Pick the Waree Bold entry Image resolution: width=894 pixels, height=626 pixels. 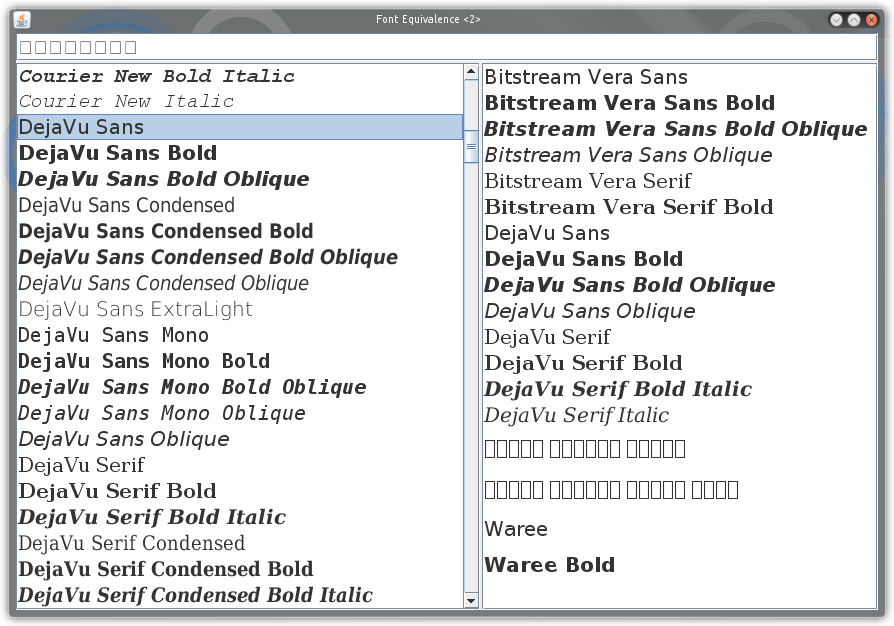[679, 565]
